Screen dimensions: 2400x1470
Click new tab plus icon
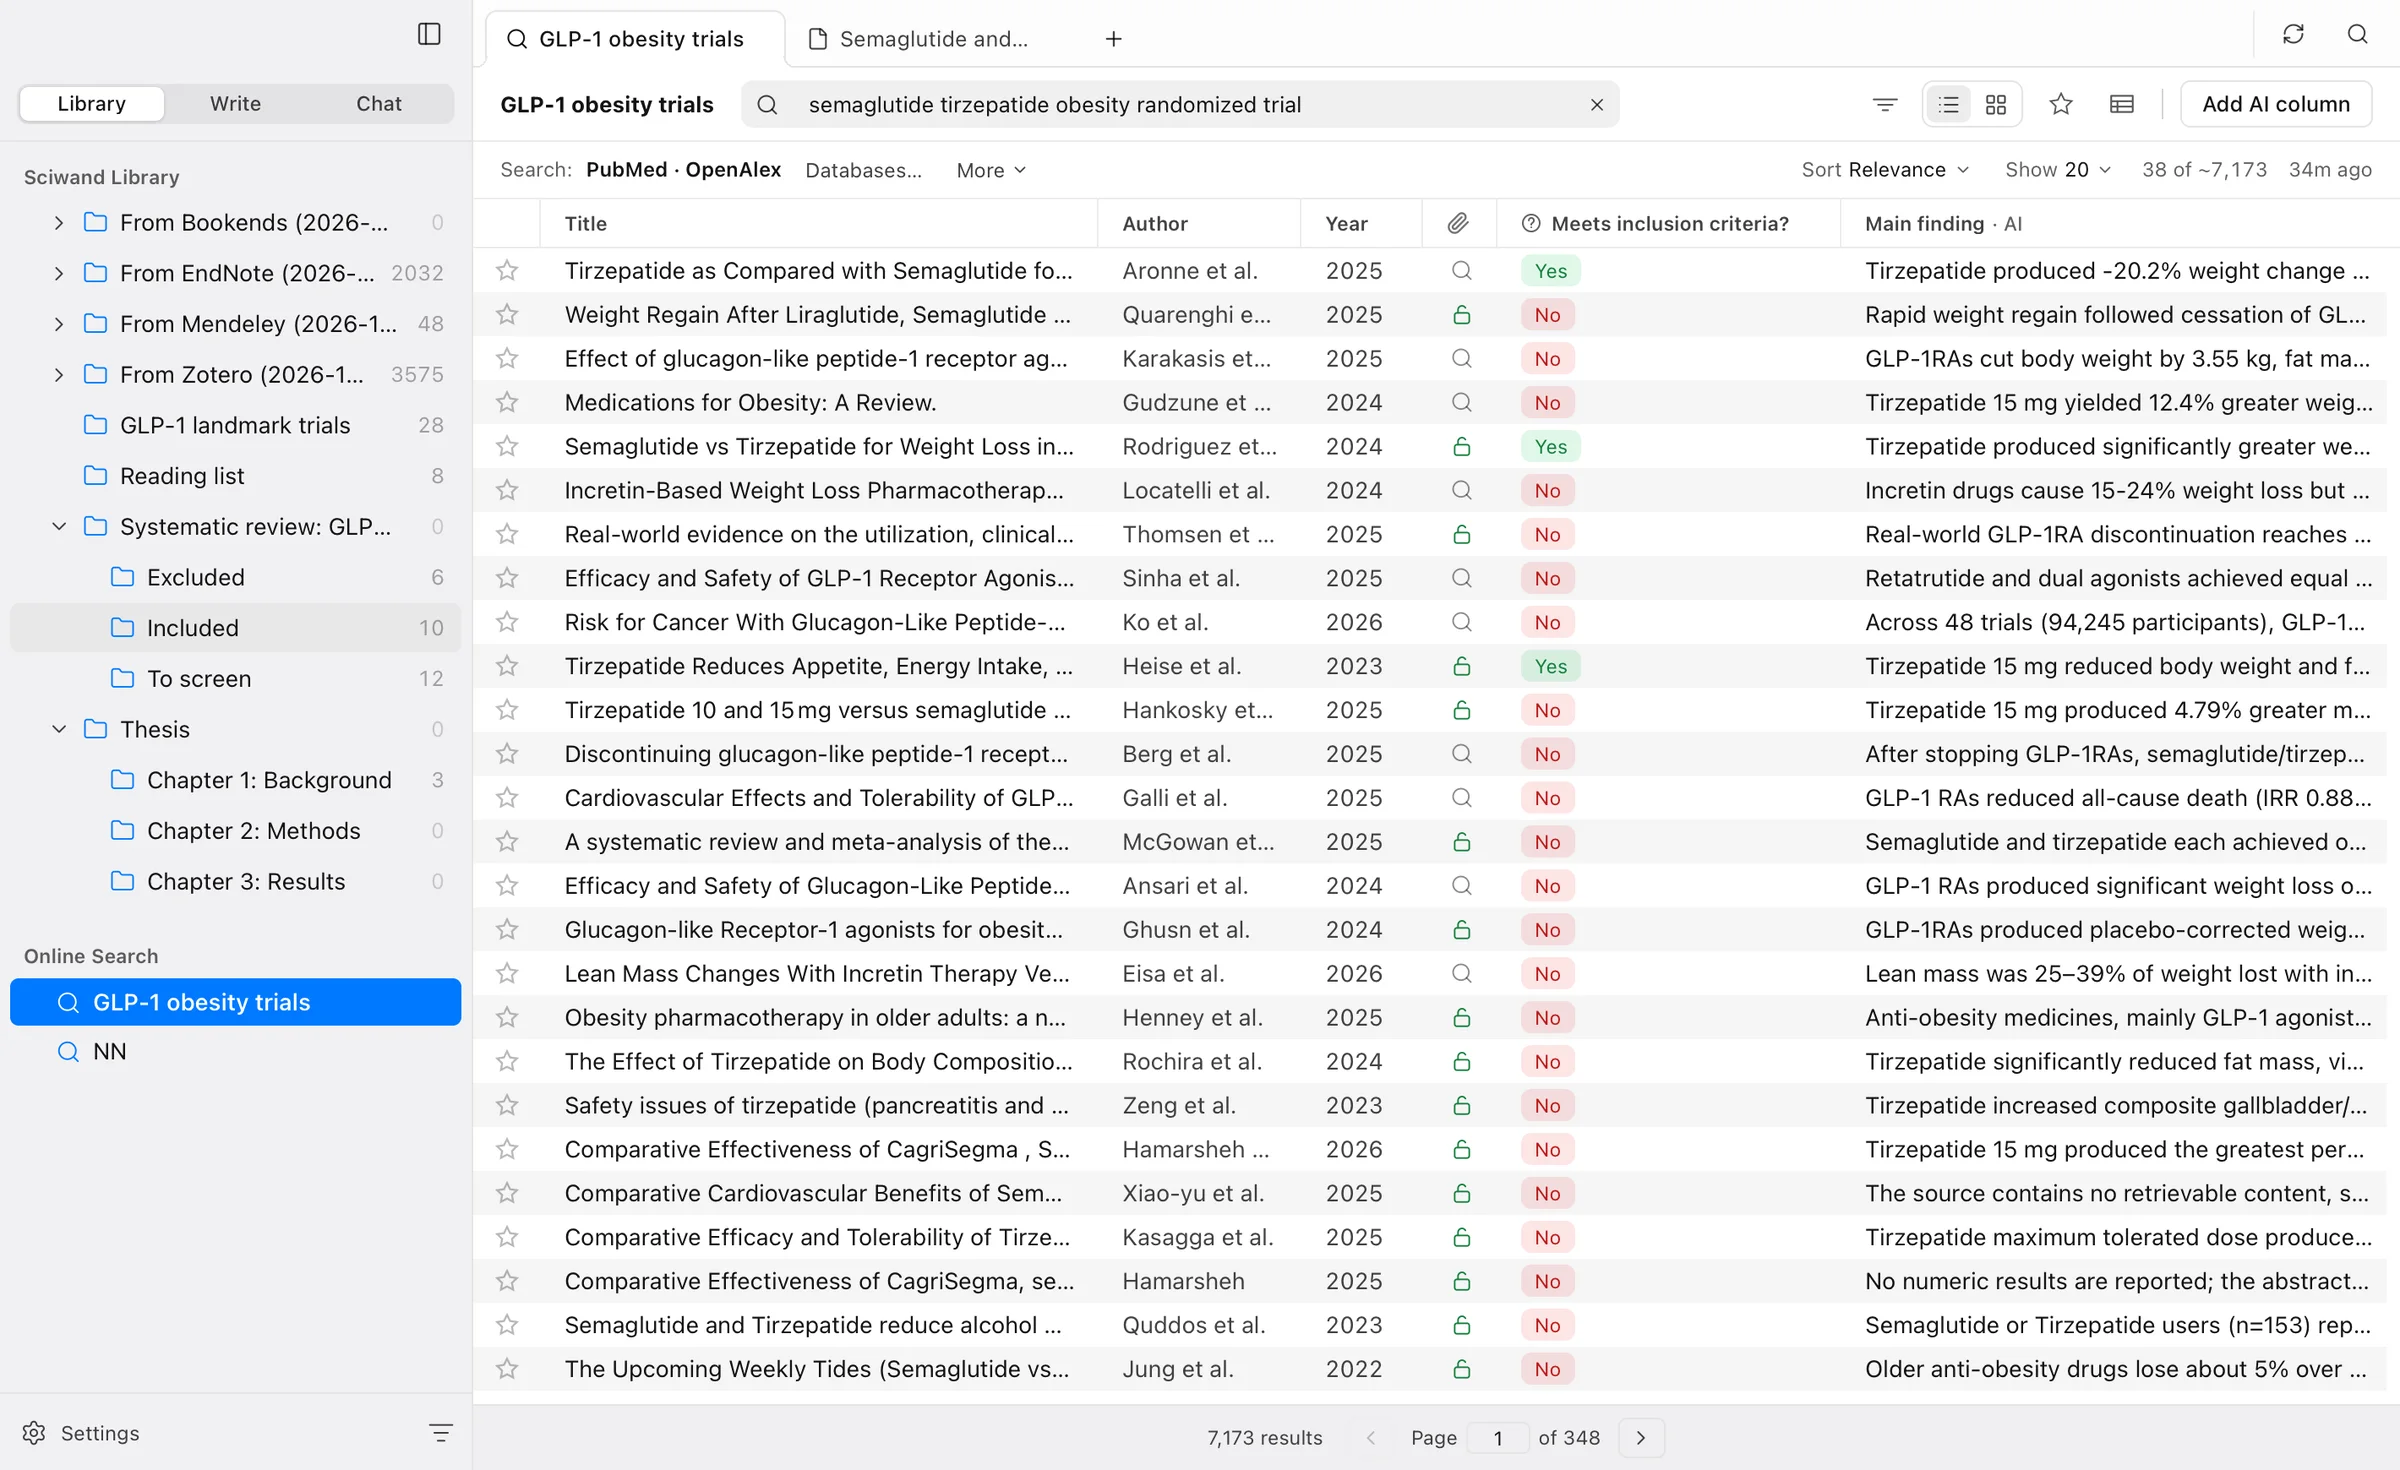[x=1113, y=39]
